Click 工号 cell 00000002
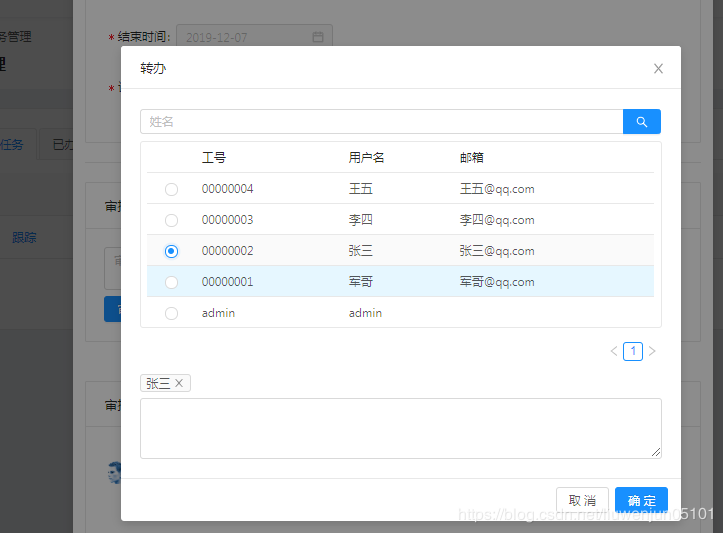Viewport: 723px width, 533px height. click(228, 251)
